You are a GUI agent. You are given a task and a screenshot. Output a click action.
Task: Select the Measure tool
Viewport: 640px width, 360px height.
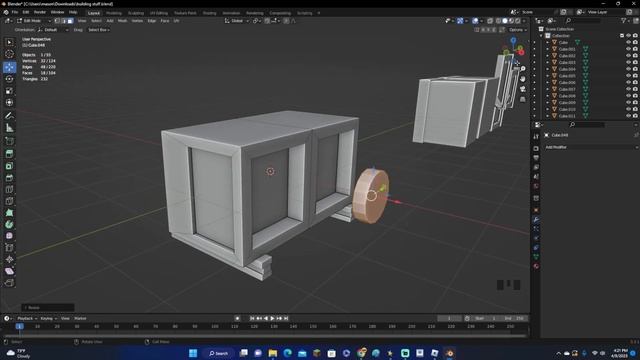click(9, 128)
